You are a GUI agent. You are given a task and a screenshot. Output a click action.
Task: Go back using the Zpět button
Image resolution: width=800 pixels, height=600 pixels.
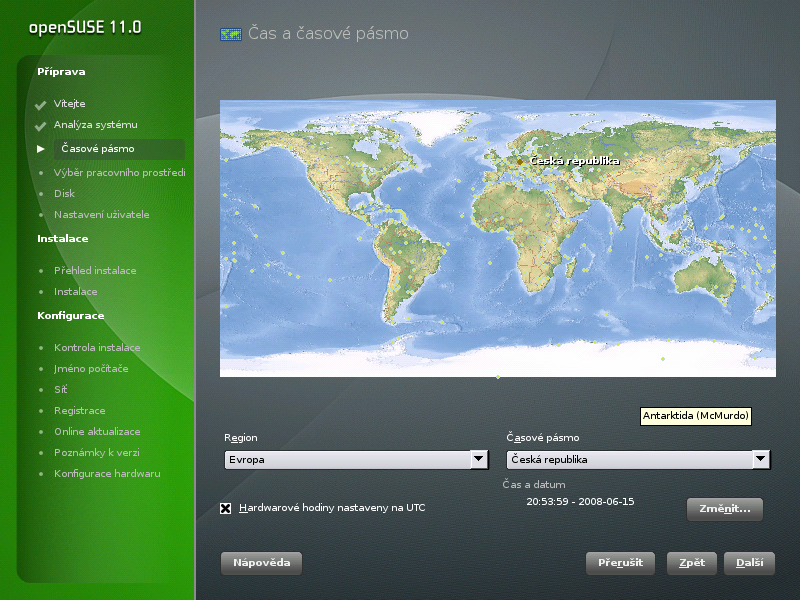click(691, 563)
